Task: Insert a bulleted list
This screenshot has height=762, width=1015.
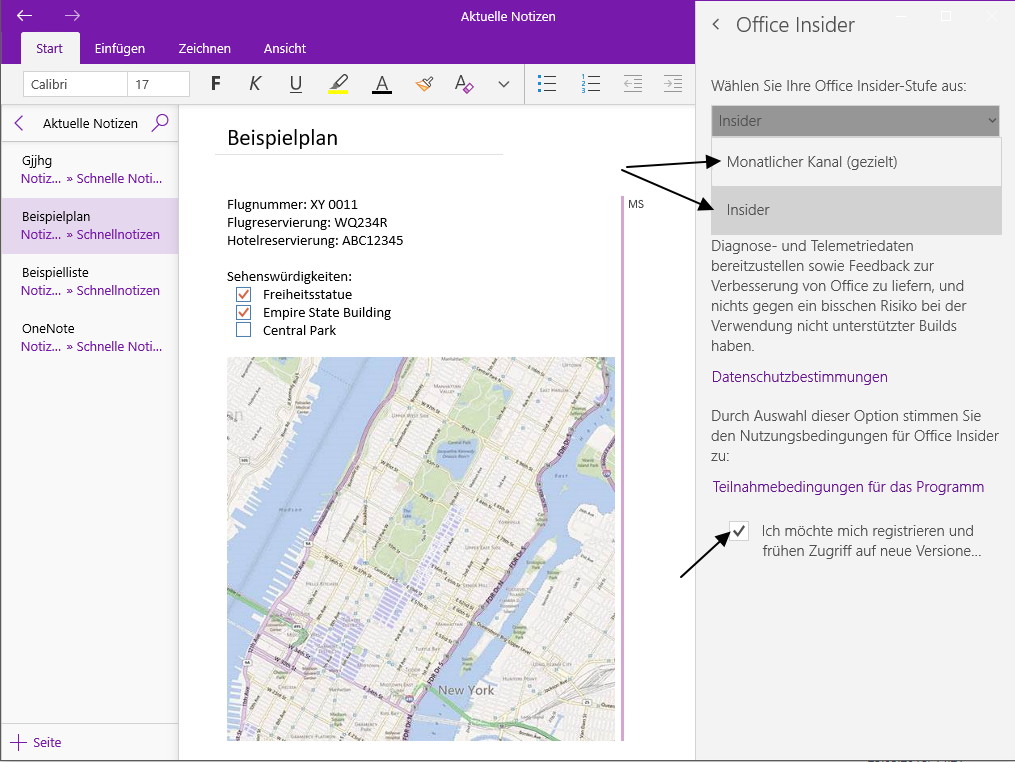Action: [x=547, y=84]
